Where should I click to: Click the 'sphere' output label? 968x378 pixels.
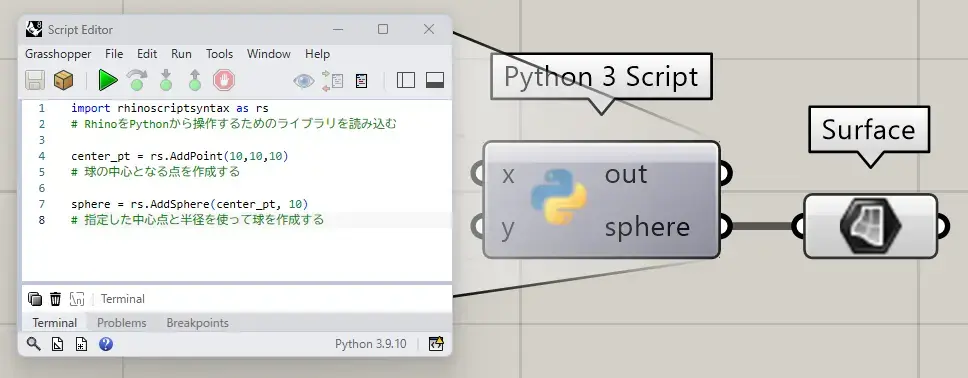[648, 227]
